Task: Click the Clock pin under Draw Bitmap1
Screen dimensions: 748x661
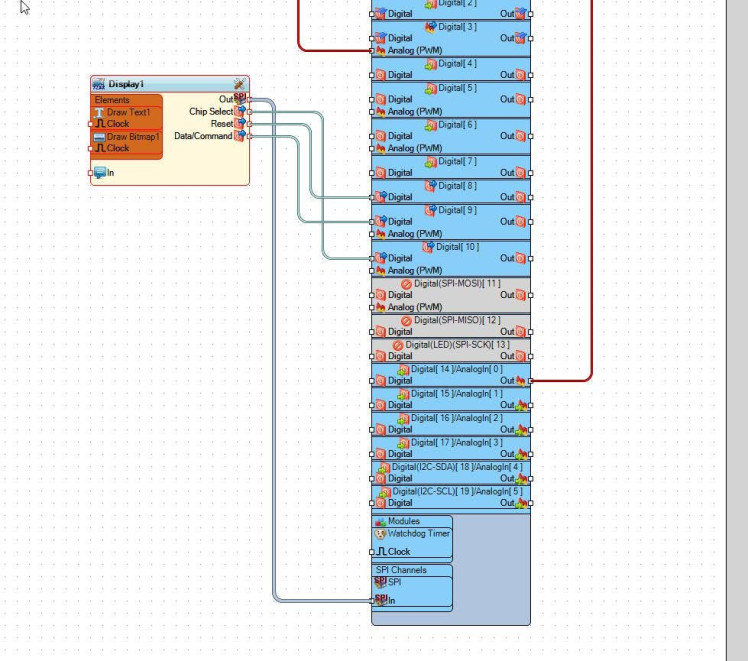Action: pos(91,148)
